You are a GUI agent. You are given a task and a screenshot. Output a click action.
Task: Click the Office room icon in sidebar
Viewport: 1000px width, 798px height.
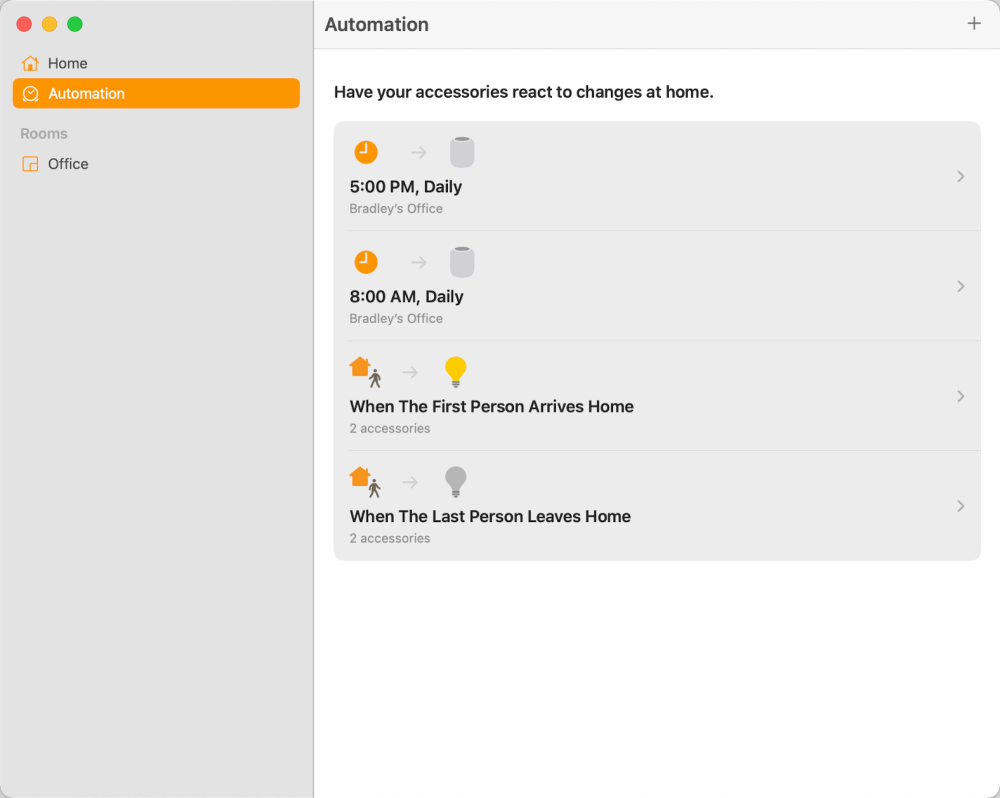(x=31, y=164)
